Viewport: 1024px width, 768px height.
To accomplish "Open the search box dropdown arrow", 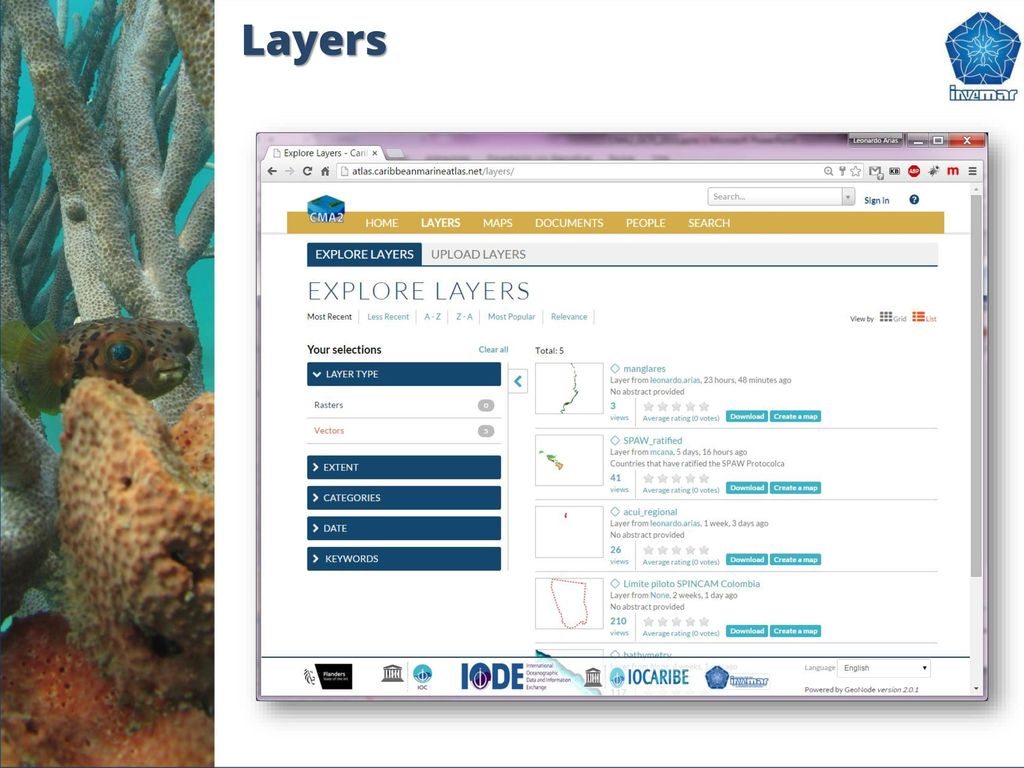I will click(x=848, y=197).
